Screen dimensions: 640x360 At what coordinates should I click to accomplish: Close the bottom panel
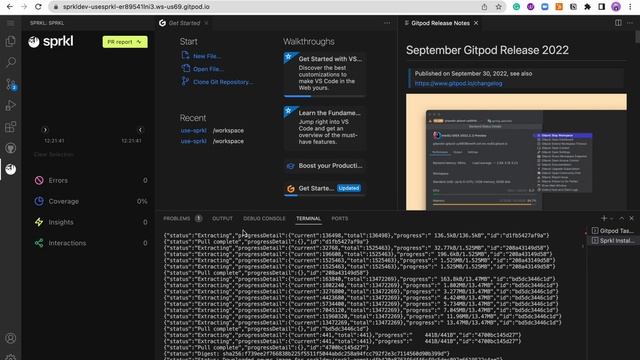pos(631,218)
